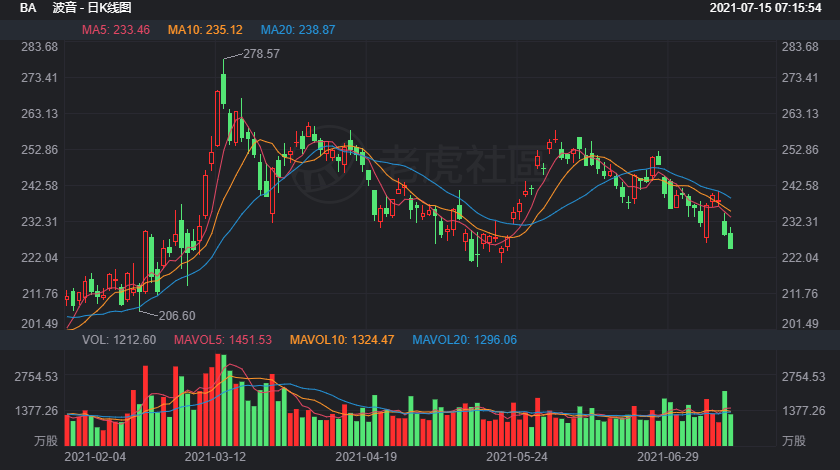Click the right volume axis value 2754.53
840x470 pixels.
804,377
